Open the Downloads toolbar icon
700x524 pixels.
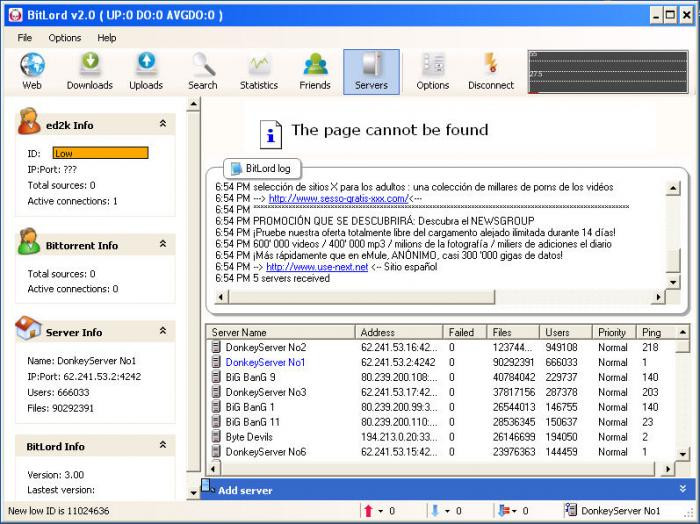coord(90,63)
